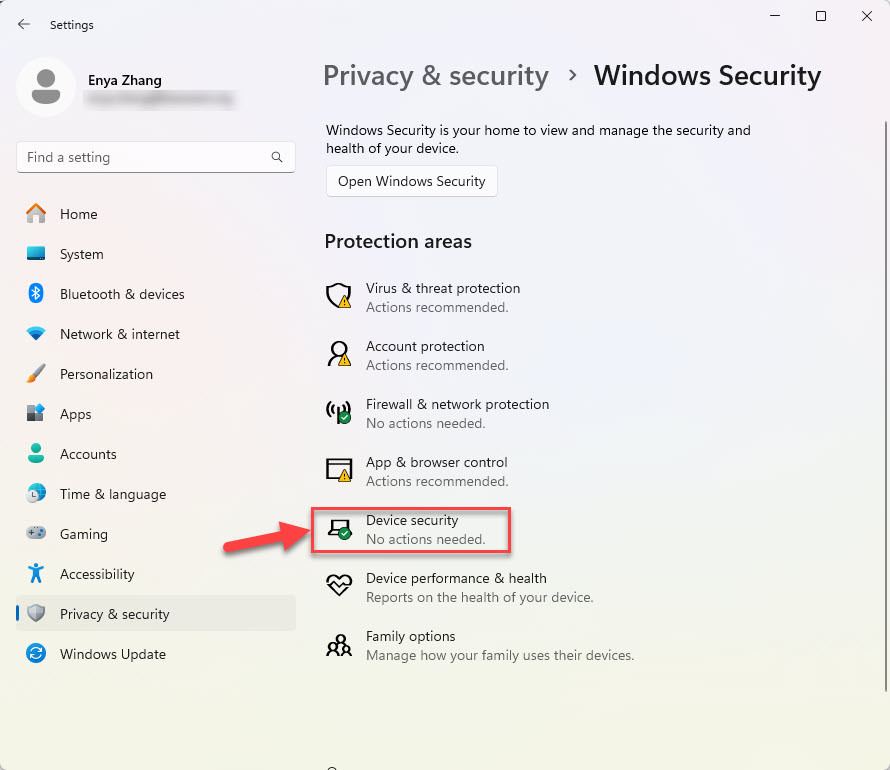Click the App & browser control icon
Image resolution: width=890 pixels, height=770 pixels.
(x=340, y=470)
